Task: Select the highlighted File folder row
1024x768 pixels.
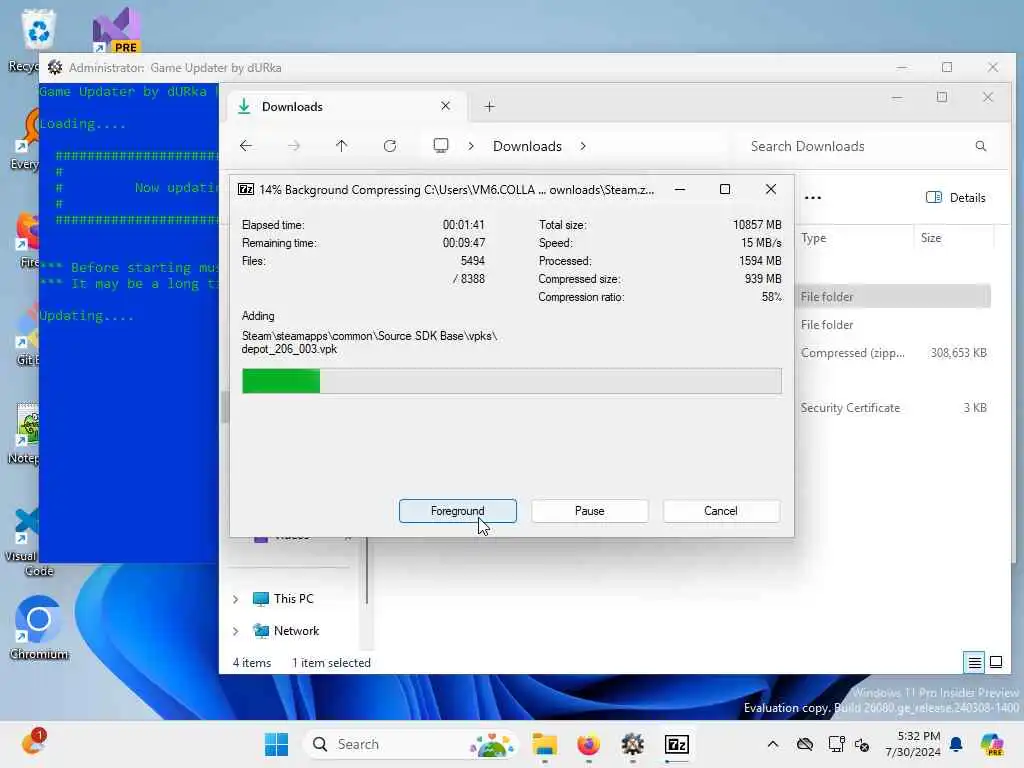Action: click(x=893, y=296)
